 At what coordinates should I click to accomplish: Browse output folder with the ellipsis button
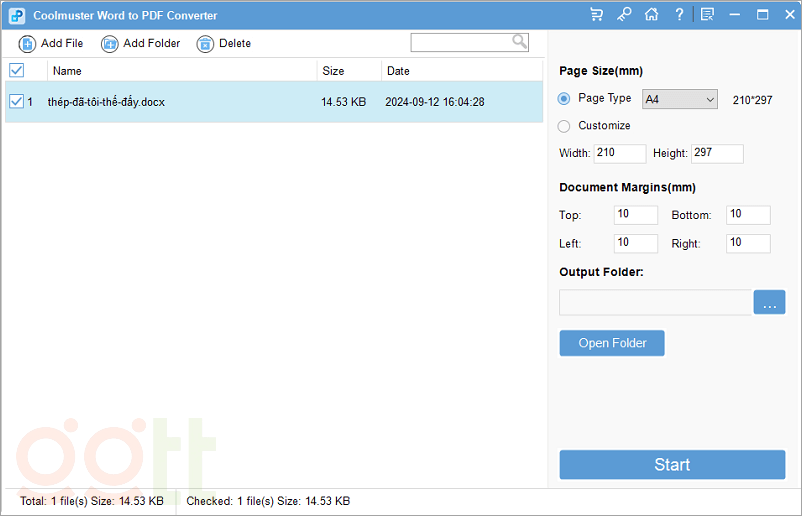tap(769, 303)
